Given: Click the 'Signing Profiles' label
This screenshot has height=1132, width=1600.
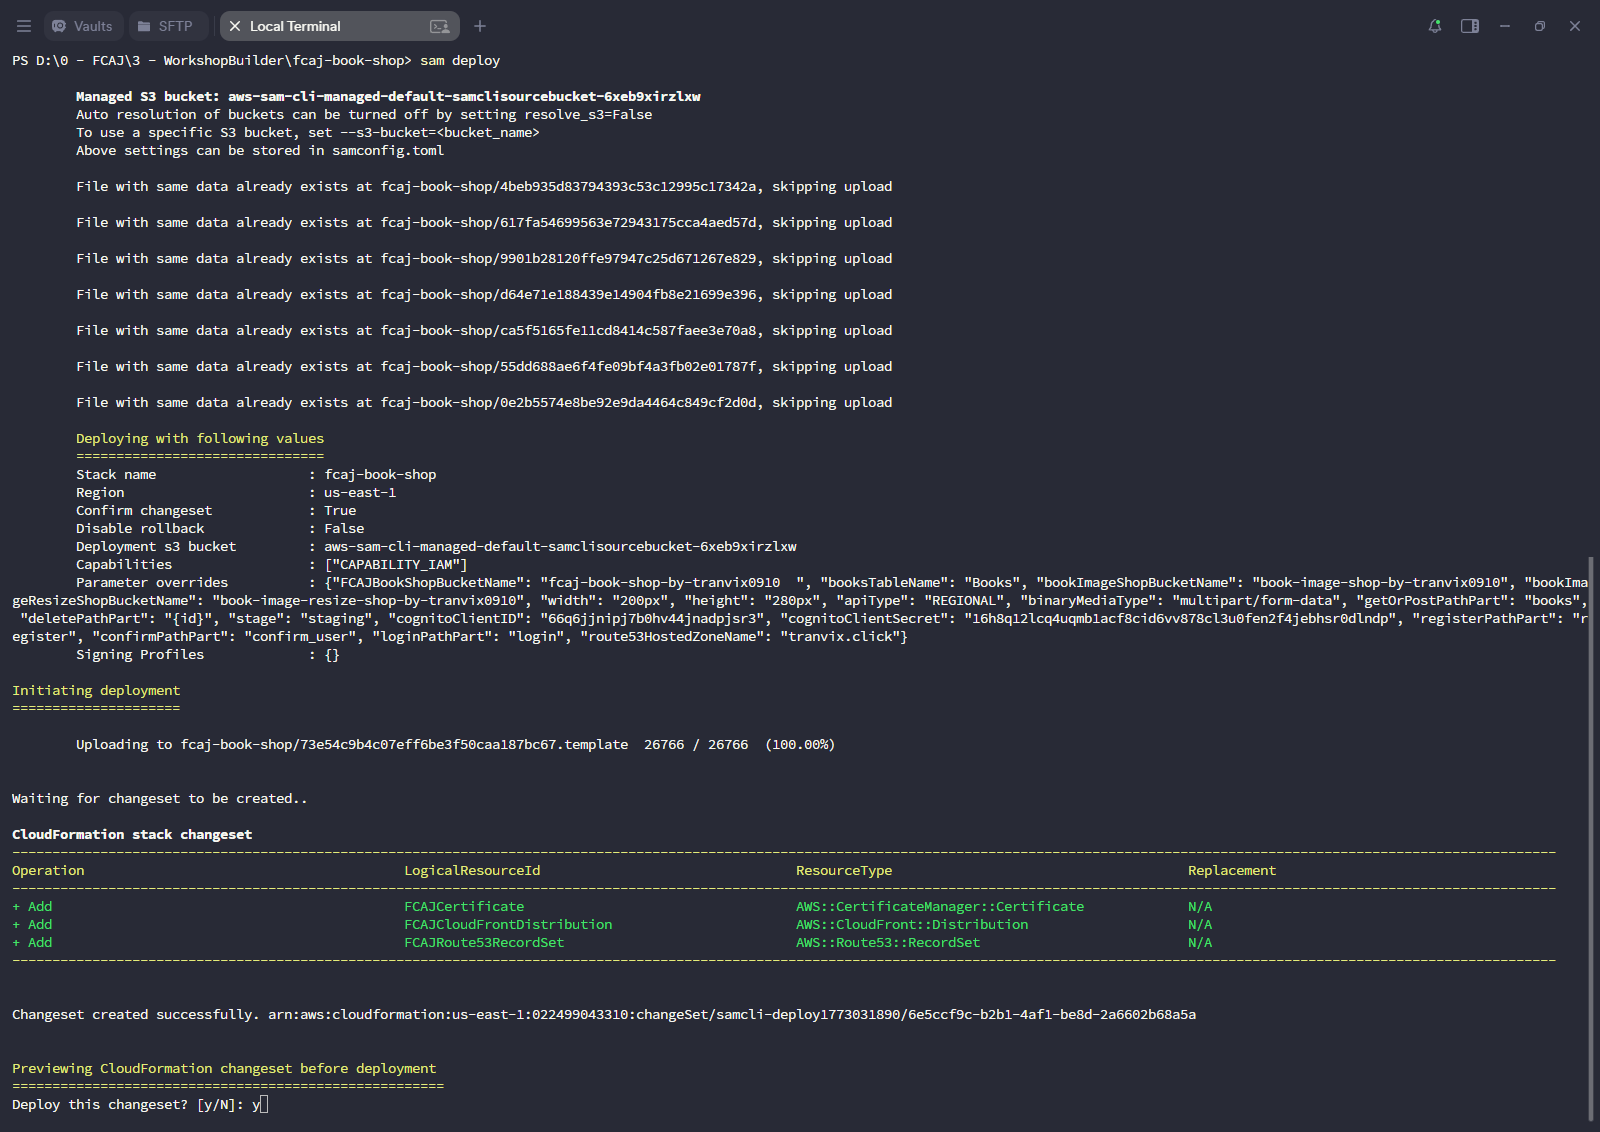Looking at the screenshot, I should 140,654.
